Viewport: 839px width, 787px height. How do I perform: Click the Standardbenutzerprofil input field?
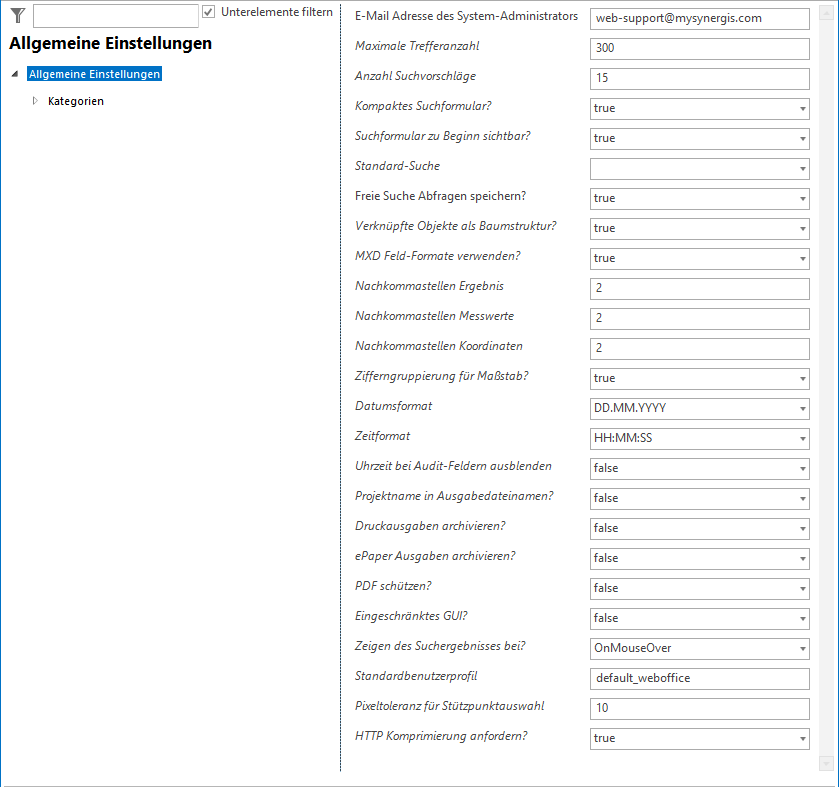point(699,678)
